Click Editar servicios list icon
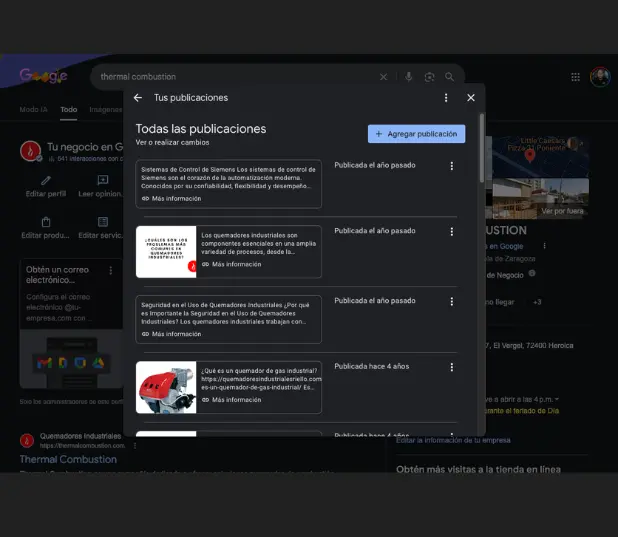The image size is (618, 537). 103,222
